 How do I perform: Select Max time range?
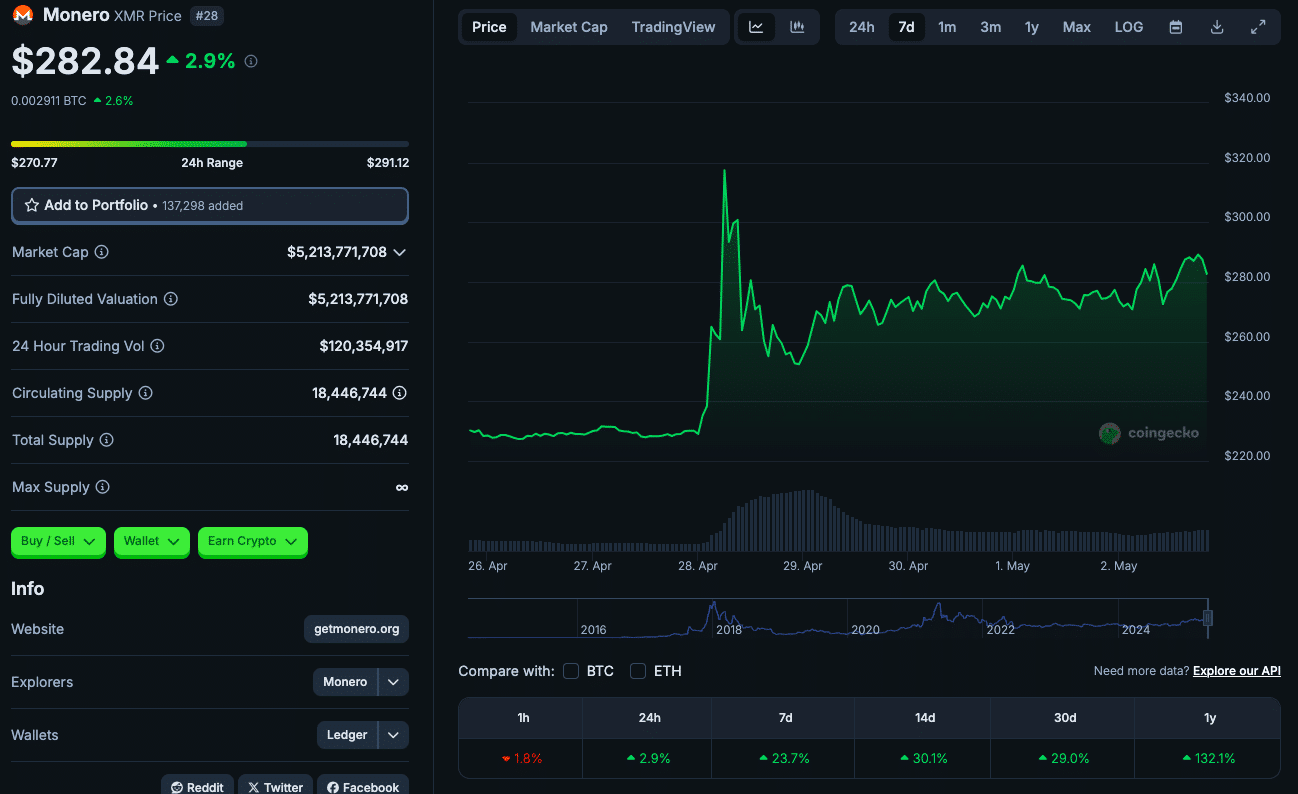pyautogui.click(x=1077, y=27)
